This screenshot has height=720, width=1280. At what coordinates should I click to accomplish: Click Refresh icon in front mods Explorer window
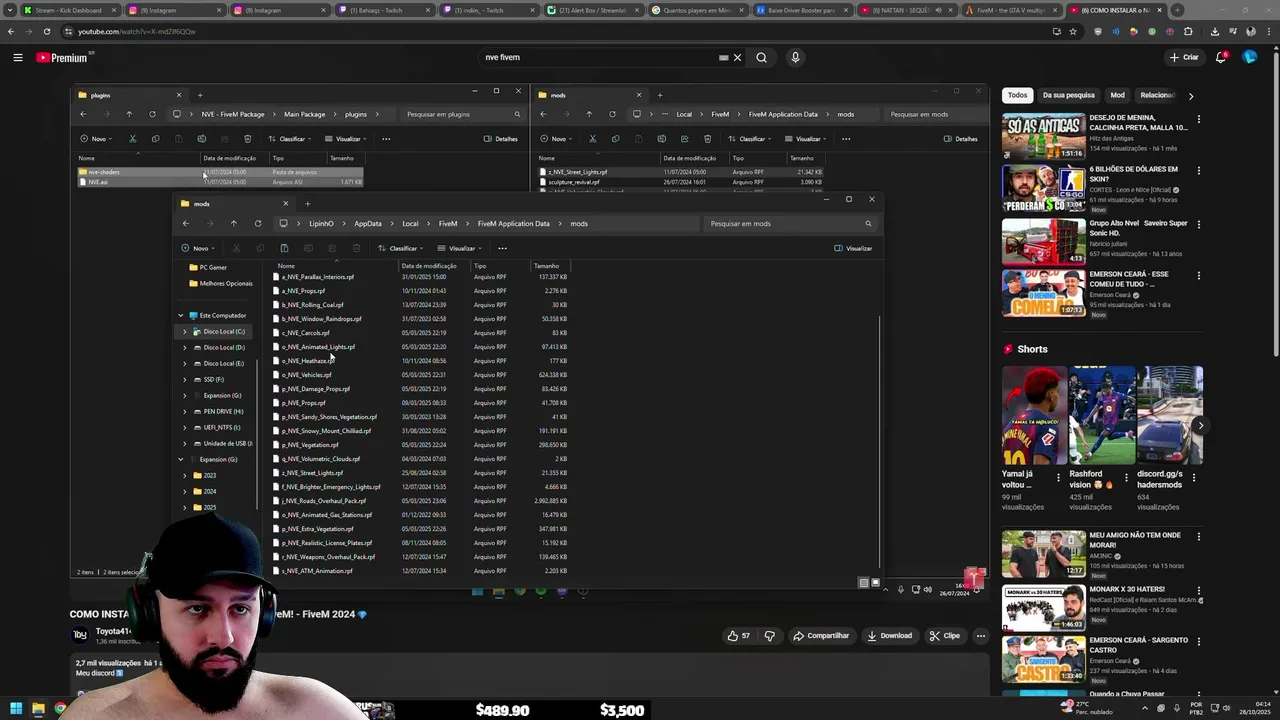pos(258,223)
